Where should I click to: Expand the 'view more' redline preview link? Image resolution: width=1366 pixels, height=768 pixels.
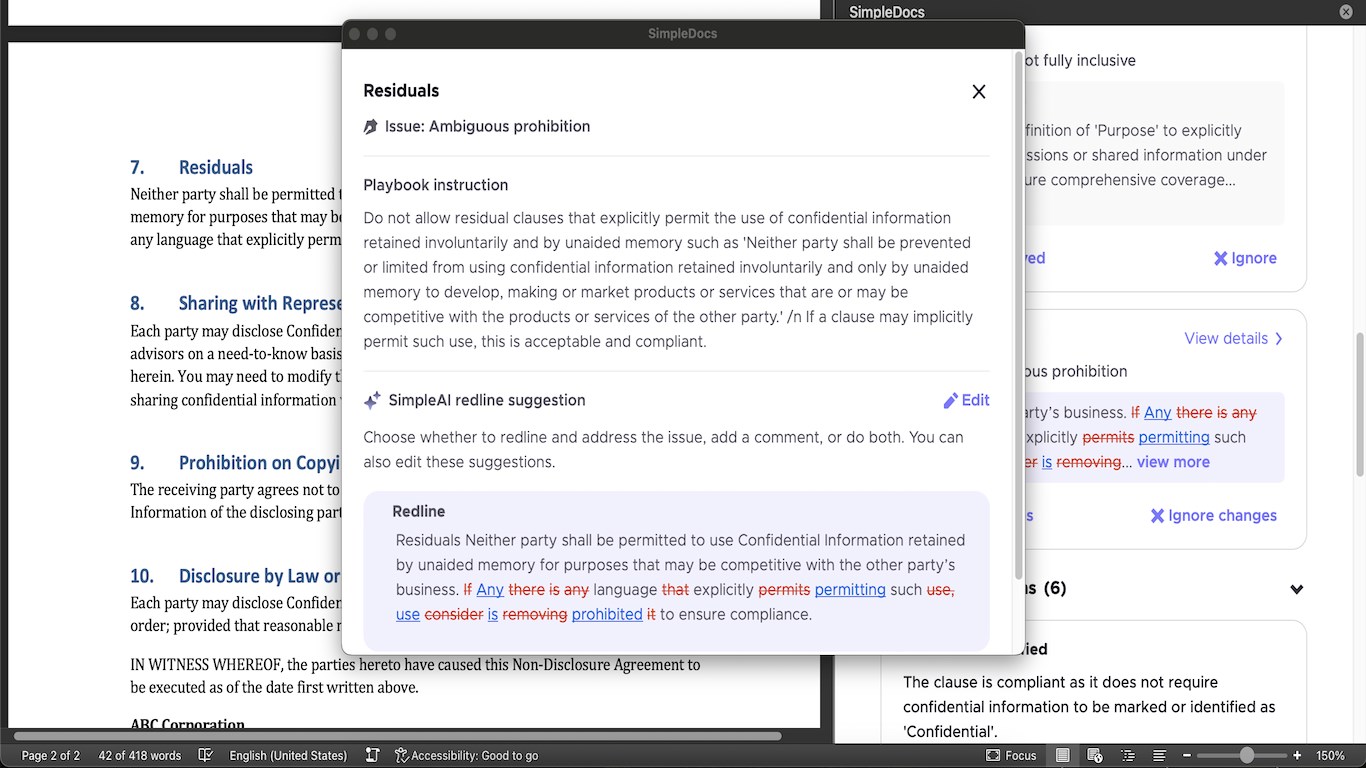[1173, 462]
